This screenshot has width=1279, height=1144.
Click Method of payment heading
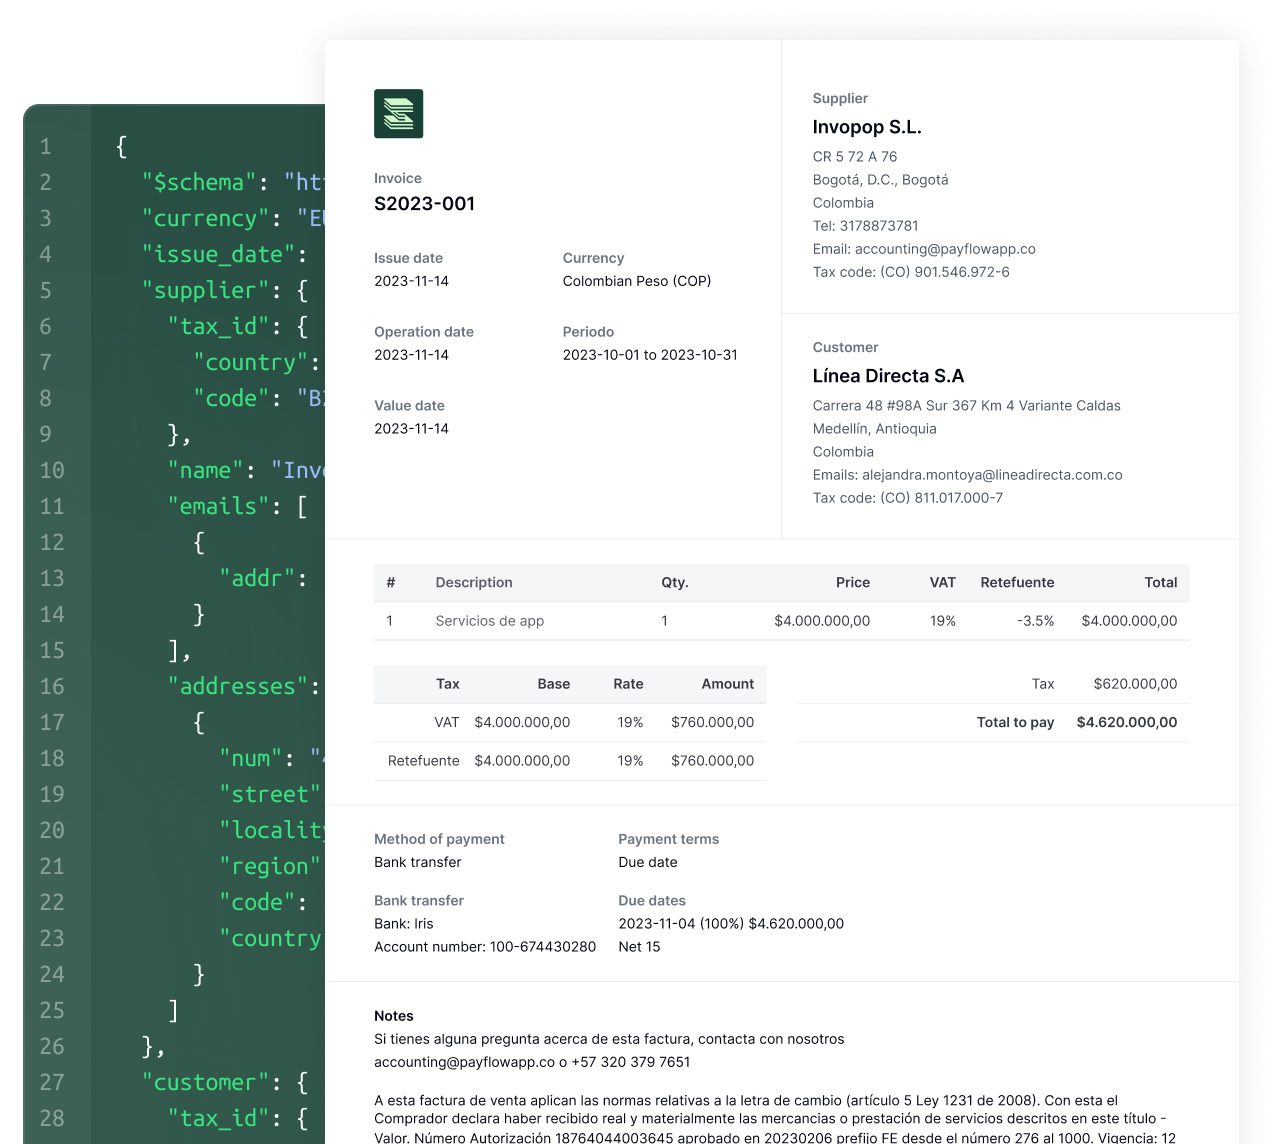(x=439, y=839)
